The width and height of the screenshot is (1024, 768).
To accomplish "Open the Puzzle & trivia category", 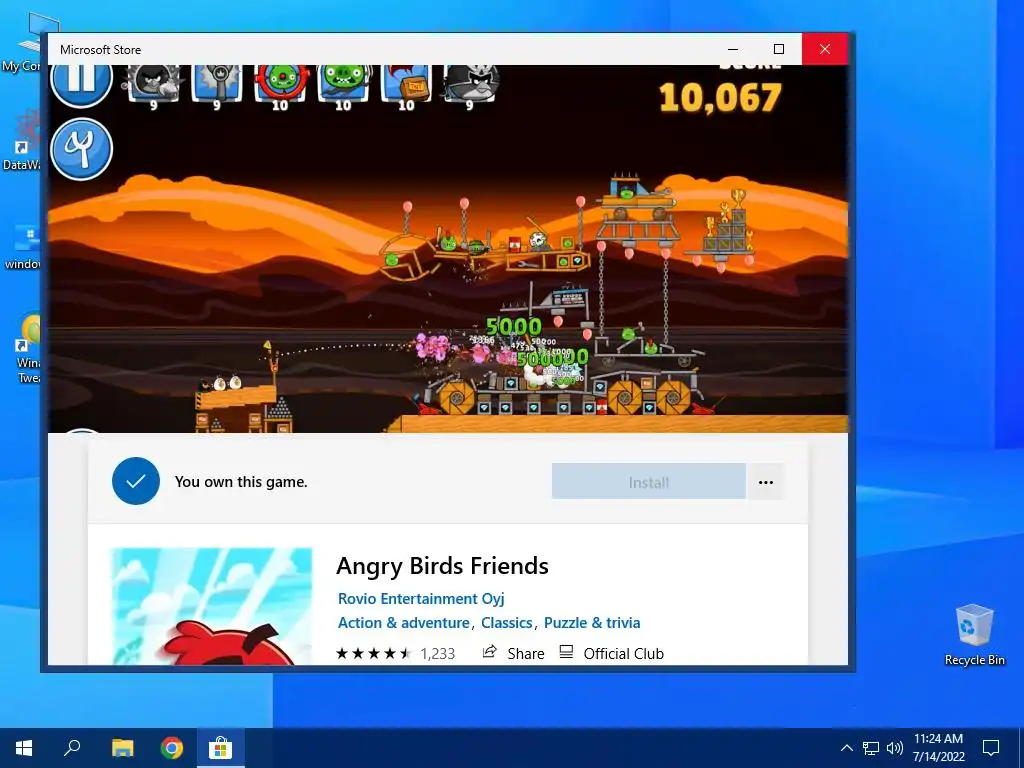I will coord(592,622).
